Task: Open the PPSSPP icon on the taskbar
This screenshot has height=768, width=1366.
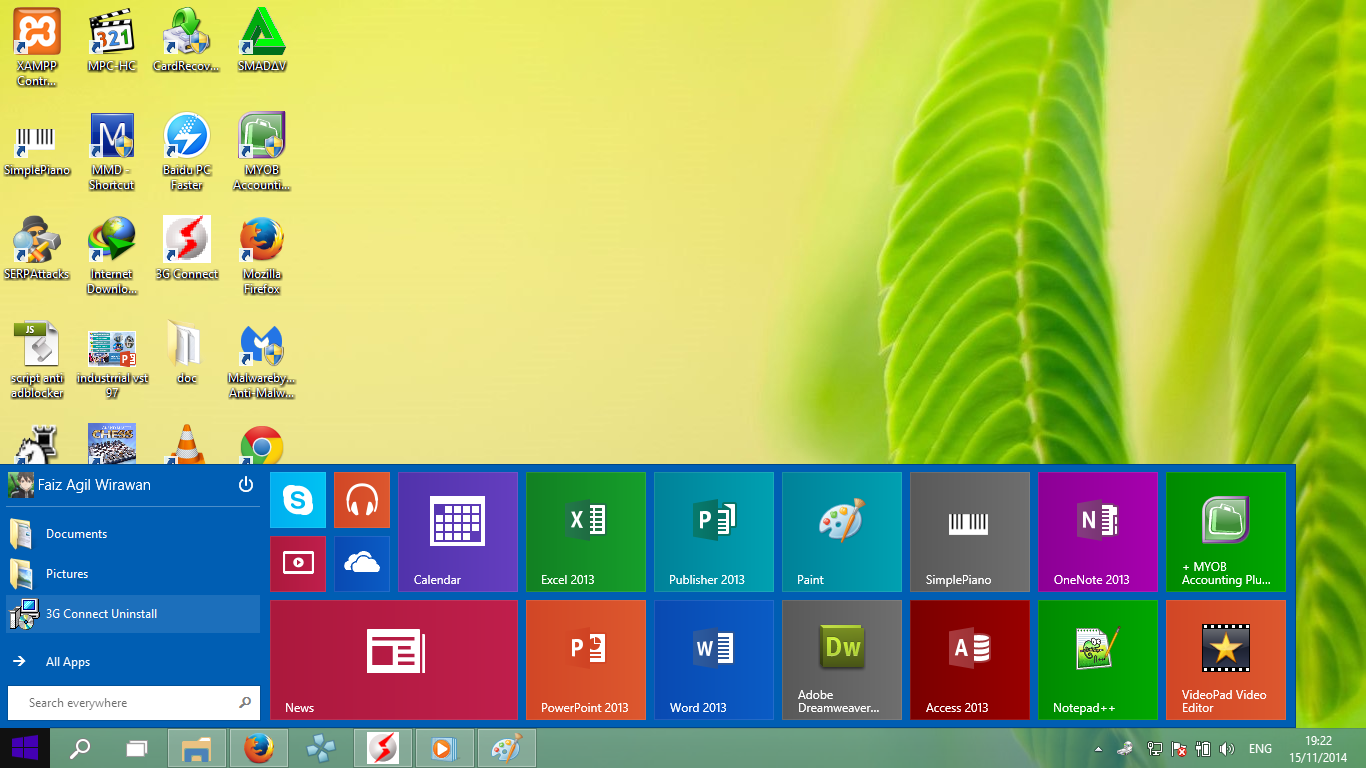Action: click(x=321, y=748)
